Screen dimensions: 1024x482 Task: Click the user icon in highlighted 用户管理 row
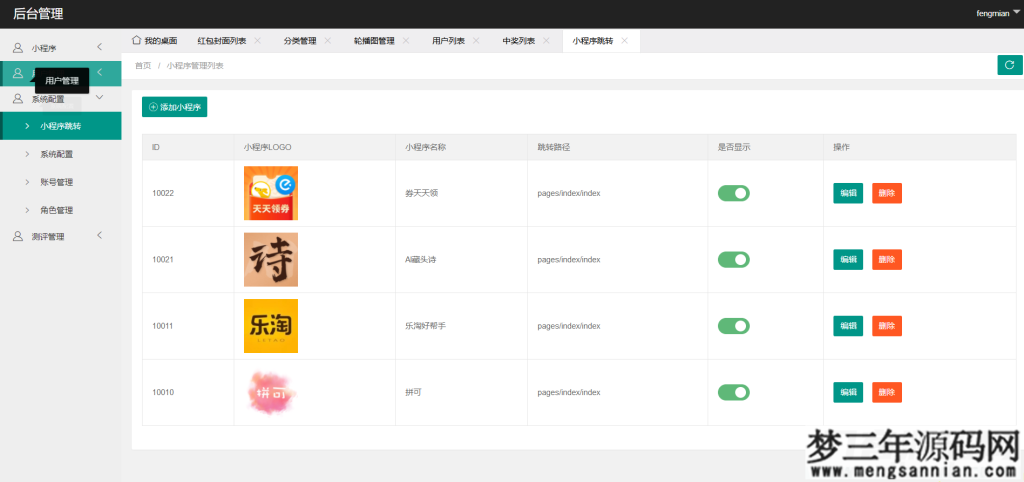pos(18,72)
